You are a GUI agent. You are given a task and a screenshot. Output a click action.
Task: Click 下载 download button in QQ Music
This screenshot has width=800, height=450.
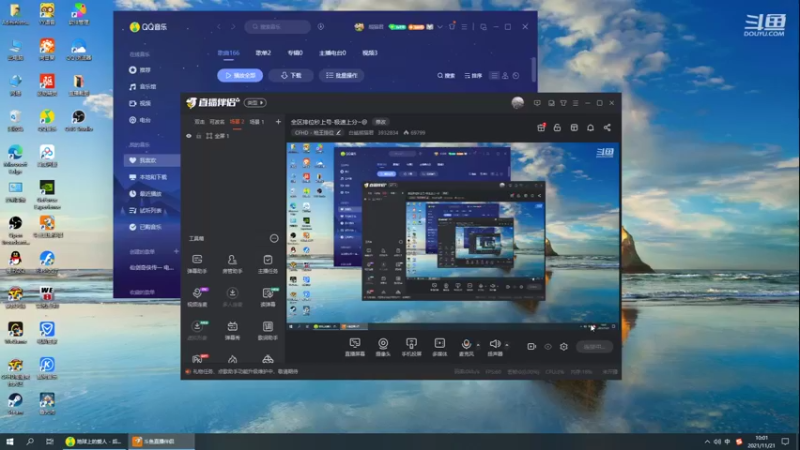pos(291,75)
